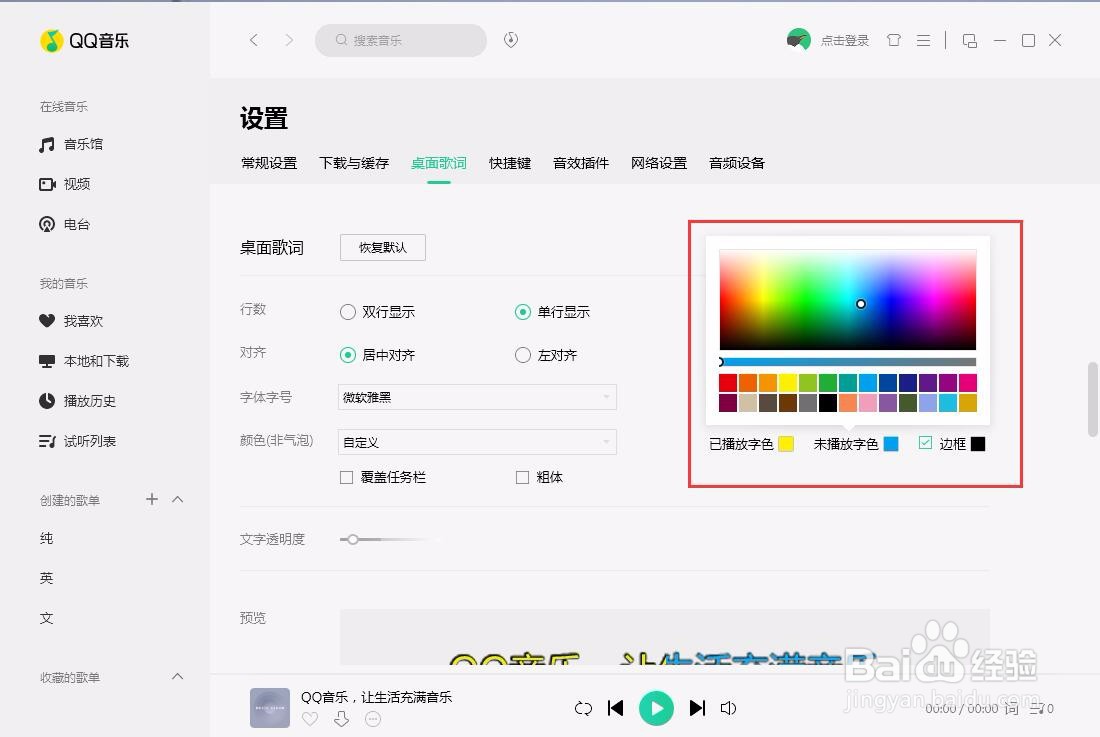The height and width of the screenshot is (737, 1100).
Task: Click the yellow 已播放字色 color swatch
Action: tap(785, 443)
